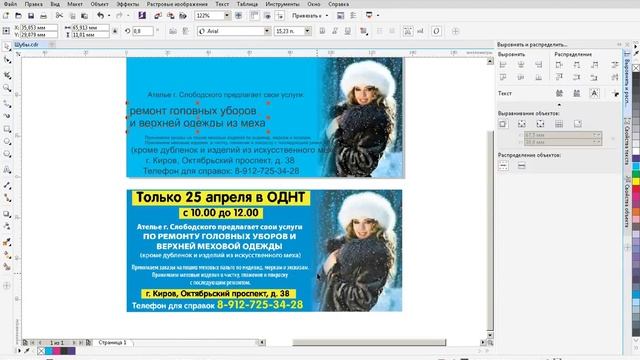Select the Drop Shadow tool
The height and width of the screenshot is (360, 640).
point(7,213)
